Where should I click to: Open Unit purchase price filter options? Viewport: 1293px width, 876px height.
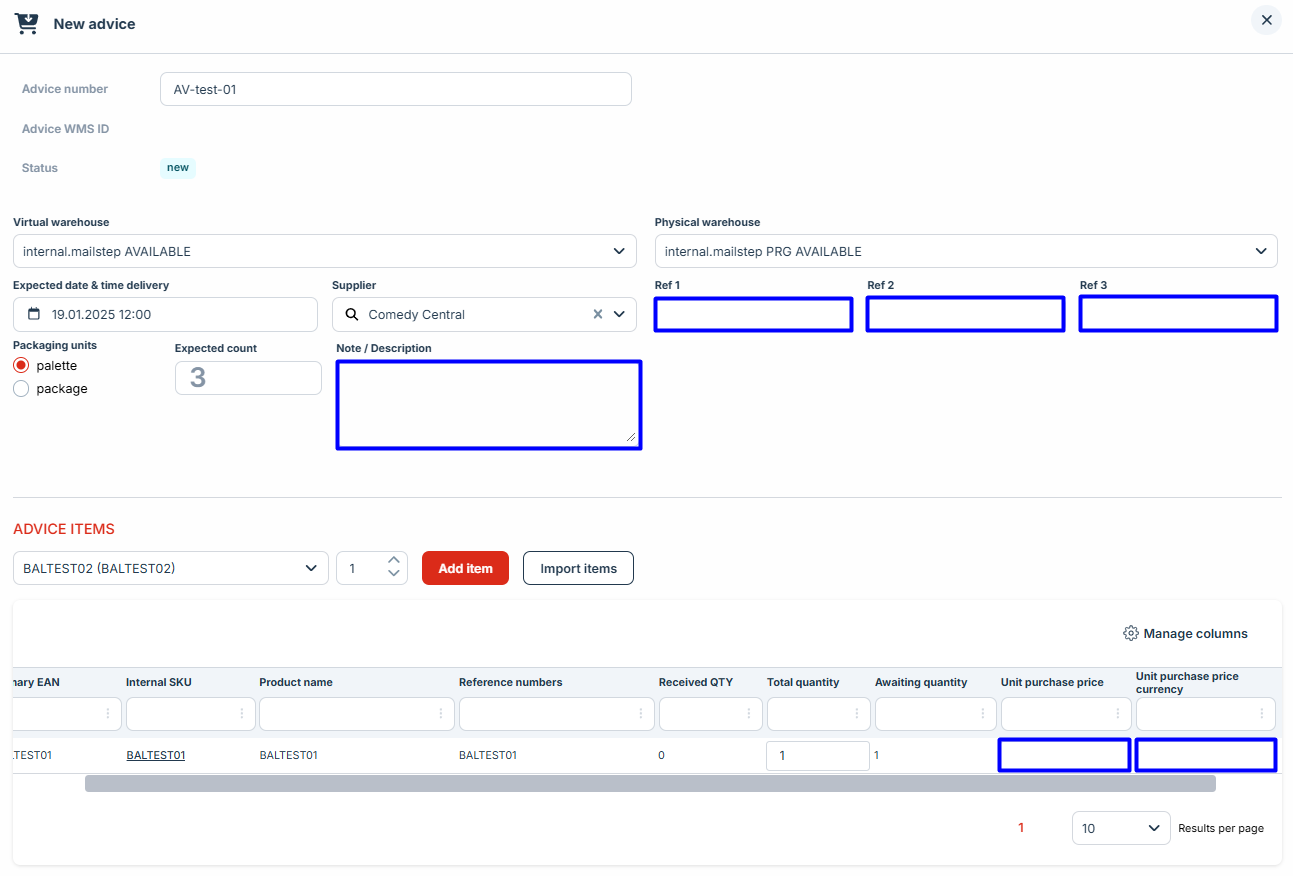[x=1117, y=714]
